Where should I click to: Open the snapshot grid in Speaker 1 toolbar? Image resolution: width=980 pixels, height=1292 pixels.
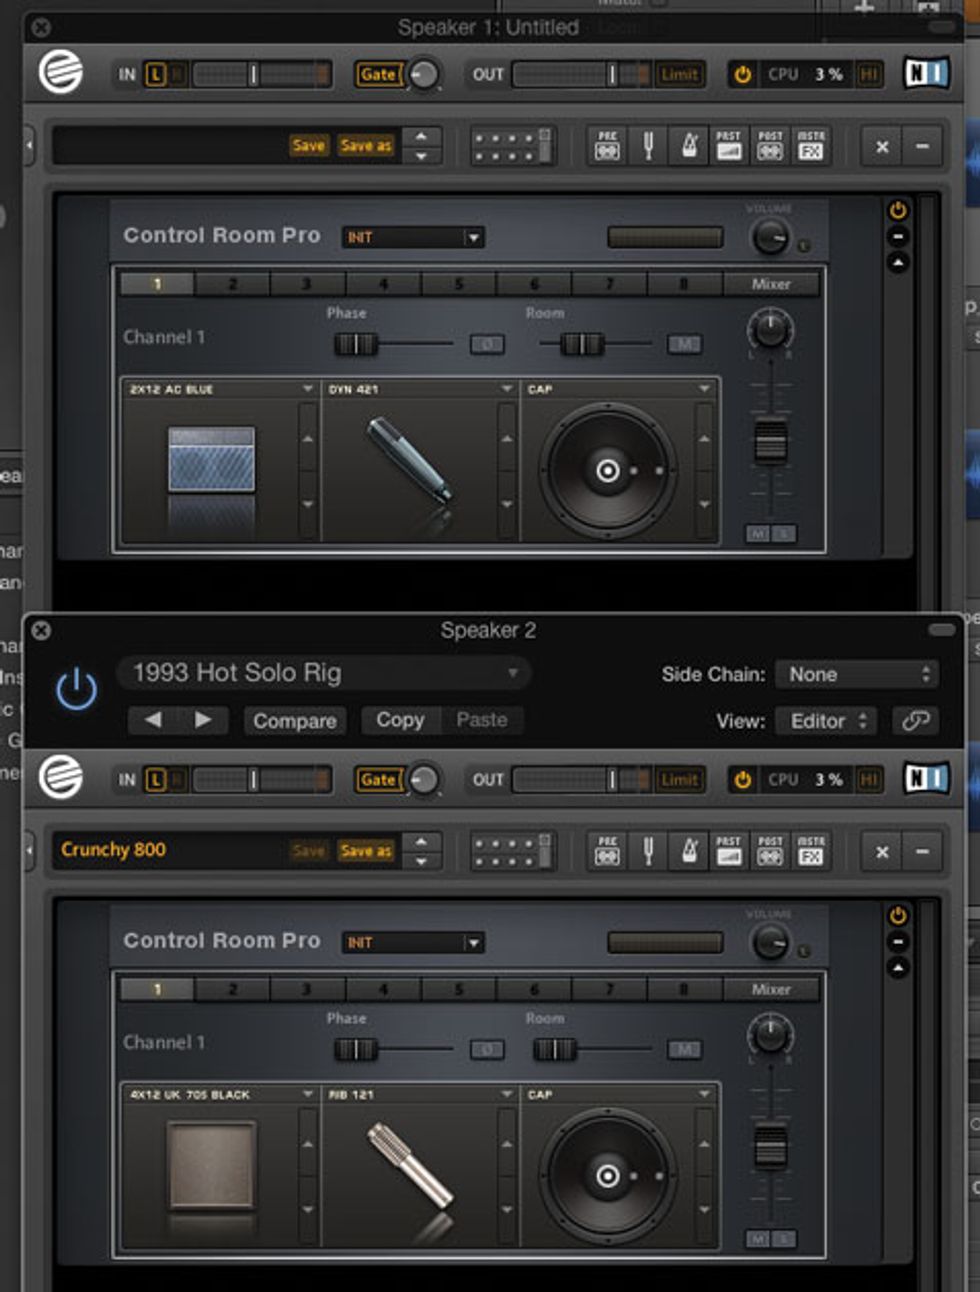511,146
